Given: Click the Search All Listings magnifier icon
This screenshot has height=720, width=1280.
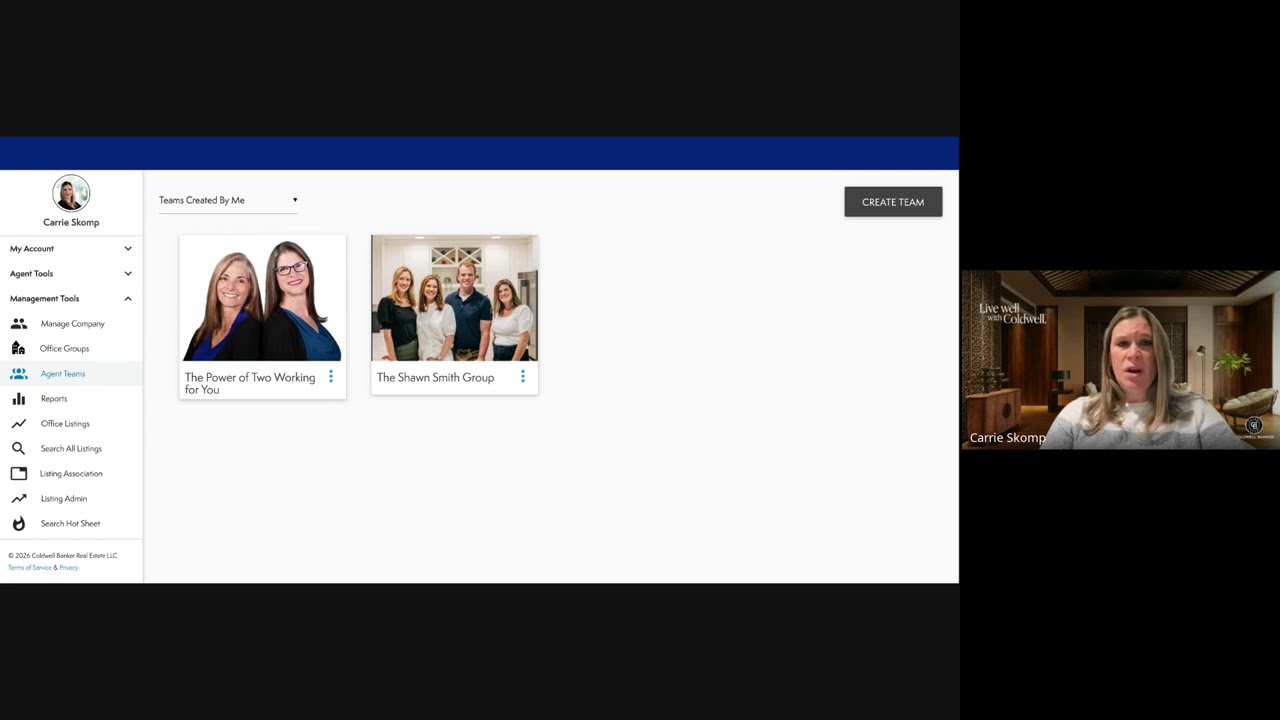Looking at the screenshot, I should [x=19, y=449].
